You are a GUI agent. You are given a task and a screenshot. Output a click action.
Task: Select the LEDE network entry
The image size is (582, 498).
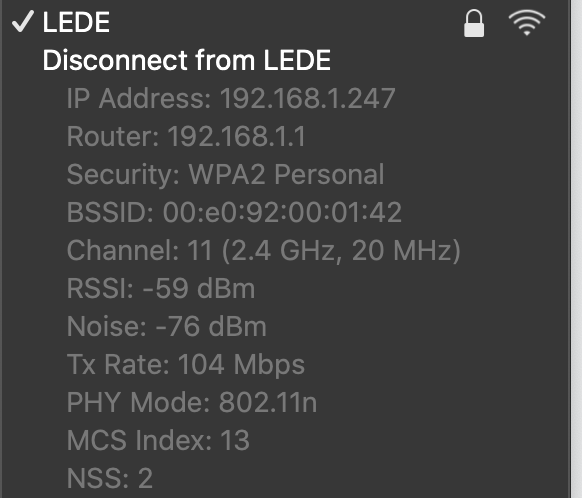click(x=286, y=22)
